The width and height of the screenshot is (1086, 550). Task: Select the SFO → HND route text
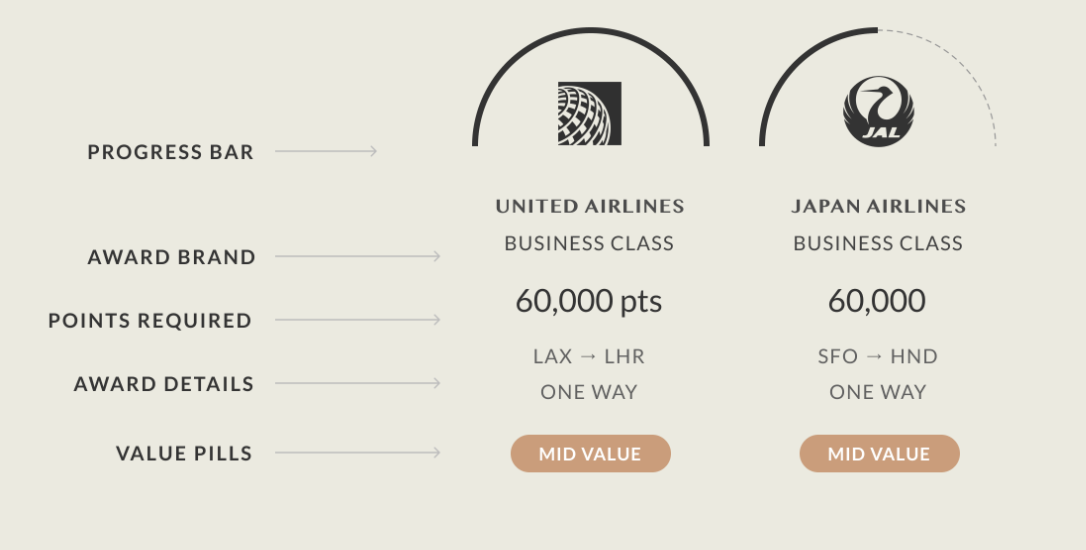878,356
